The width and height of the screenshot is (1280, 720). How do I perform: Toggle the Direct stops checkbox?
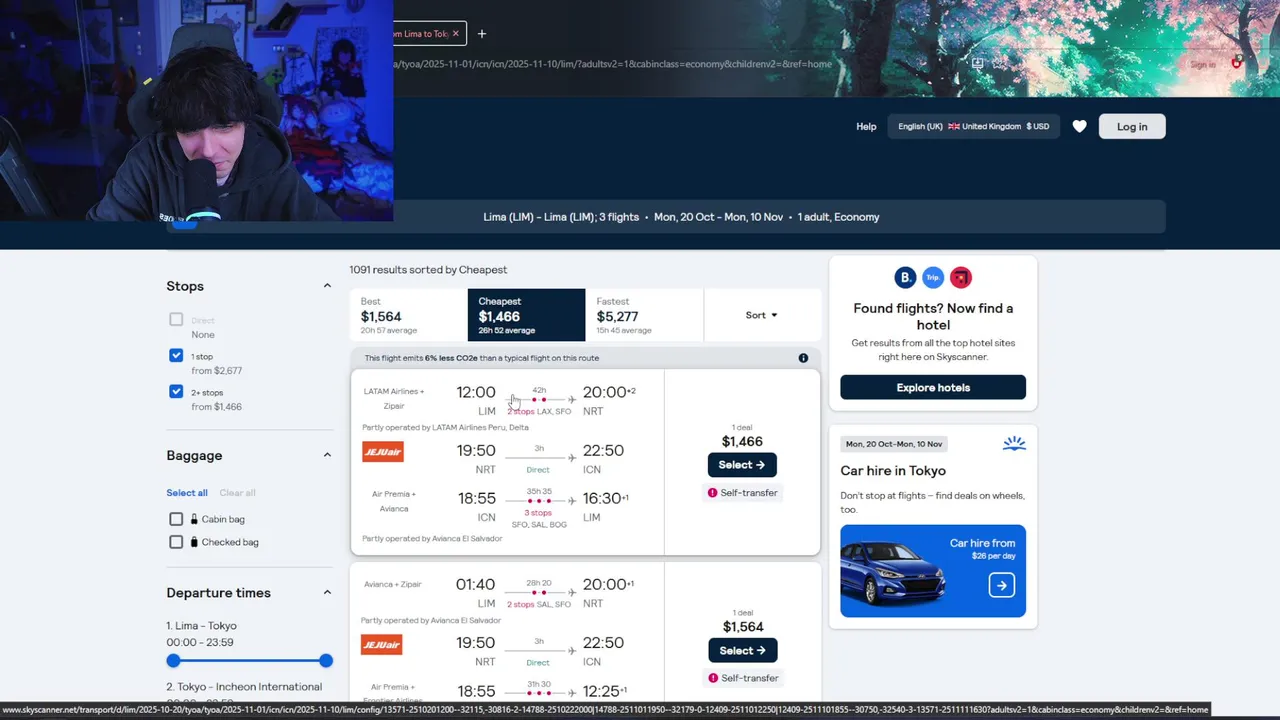tap(176, 320)
